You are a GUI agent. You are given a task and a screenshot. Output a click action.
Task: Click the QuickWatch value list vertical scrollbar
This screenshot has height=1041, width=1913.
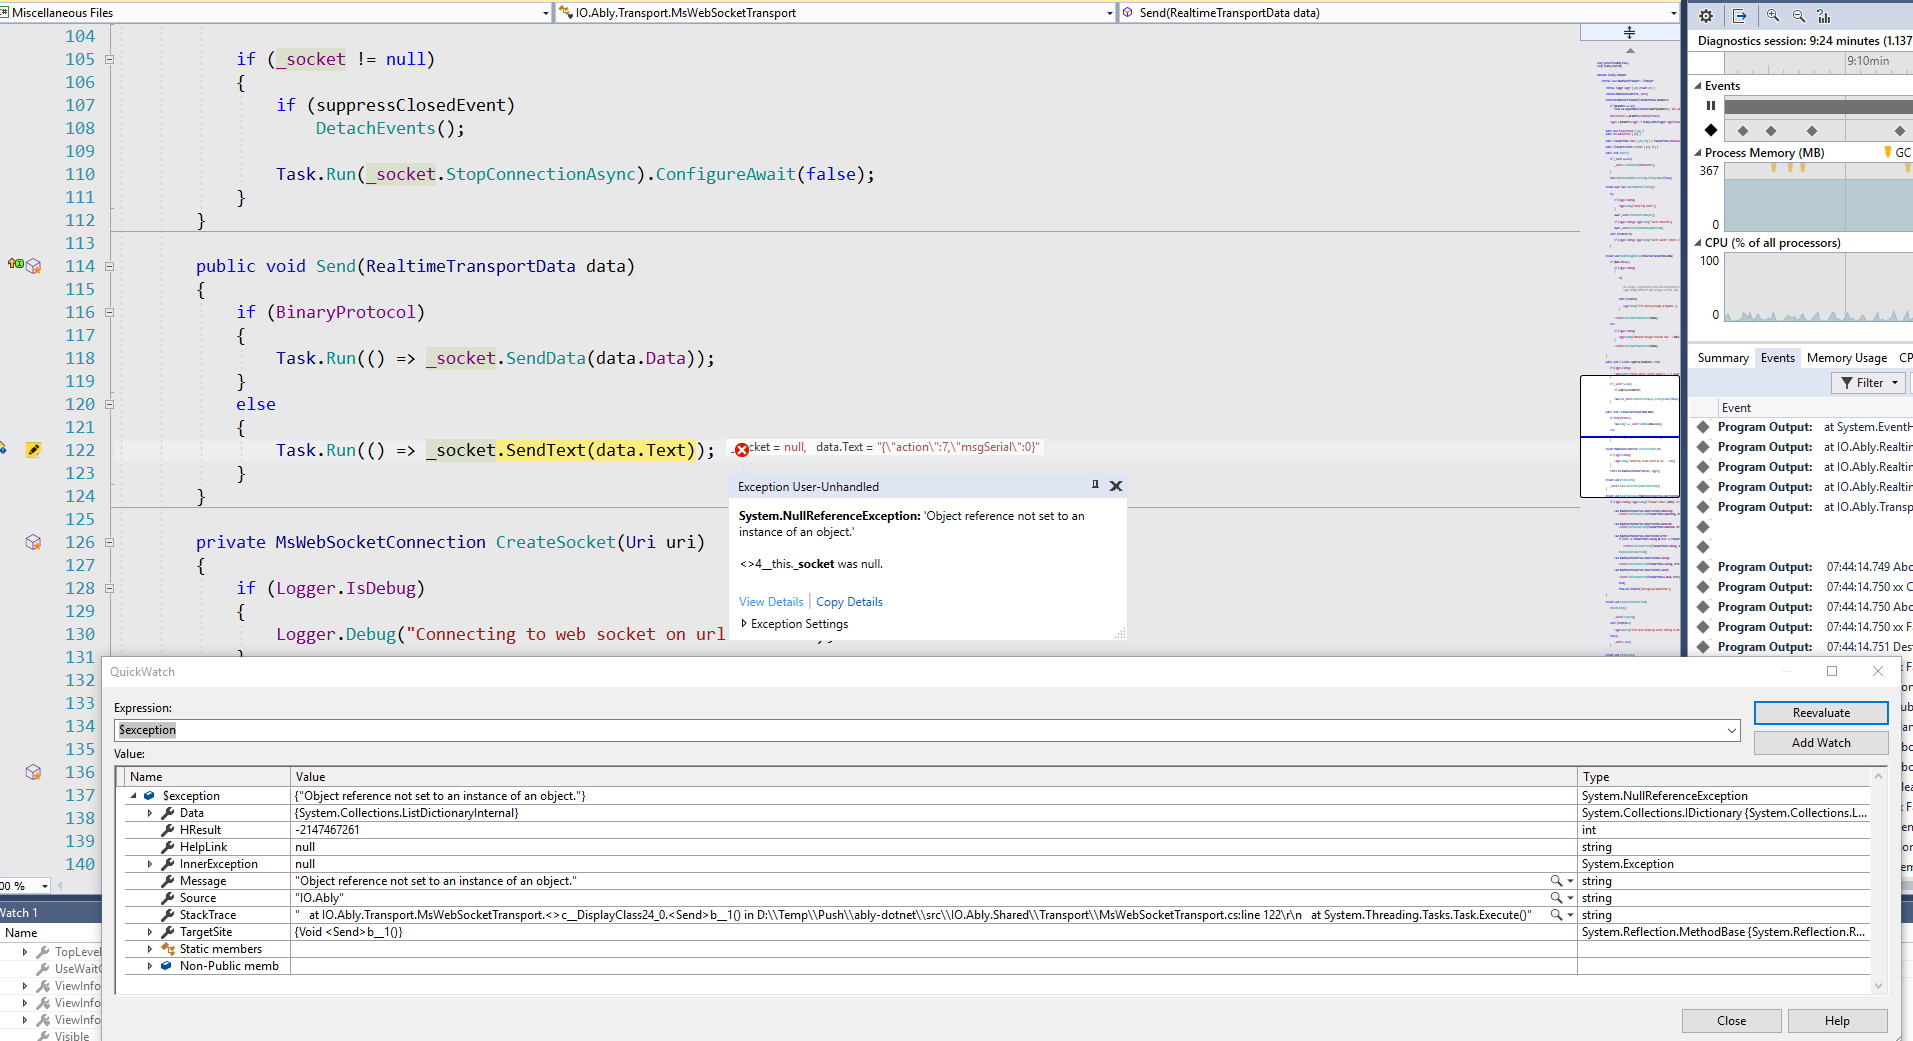click(x=1878, y=880)
